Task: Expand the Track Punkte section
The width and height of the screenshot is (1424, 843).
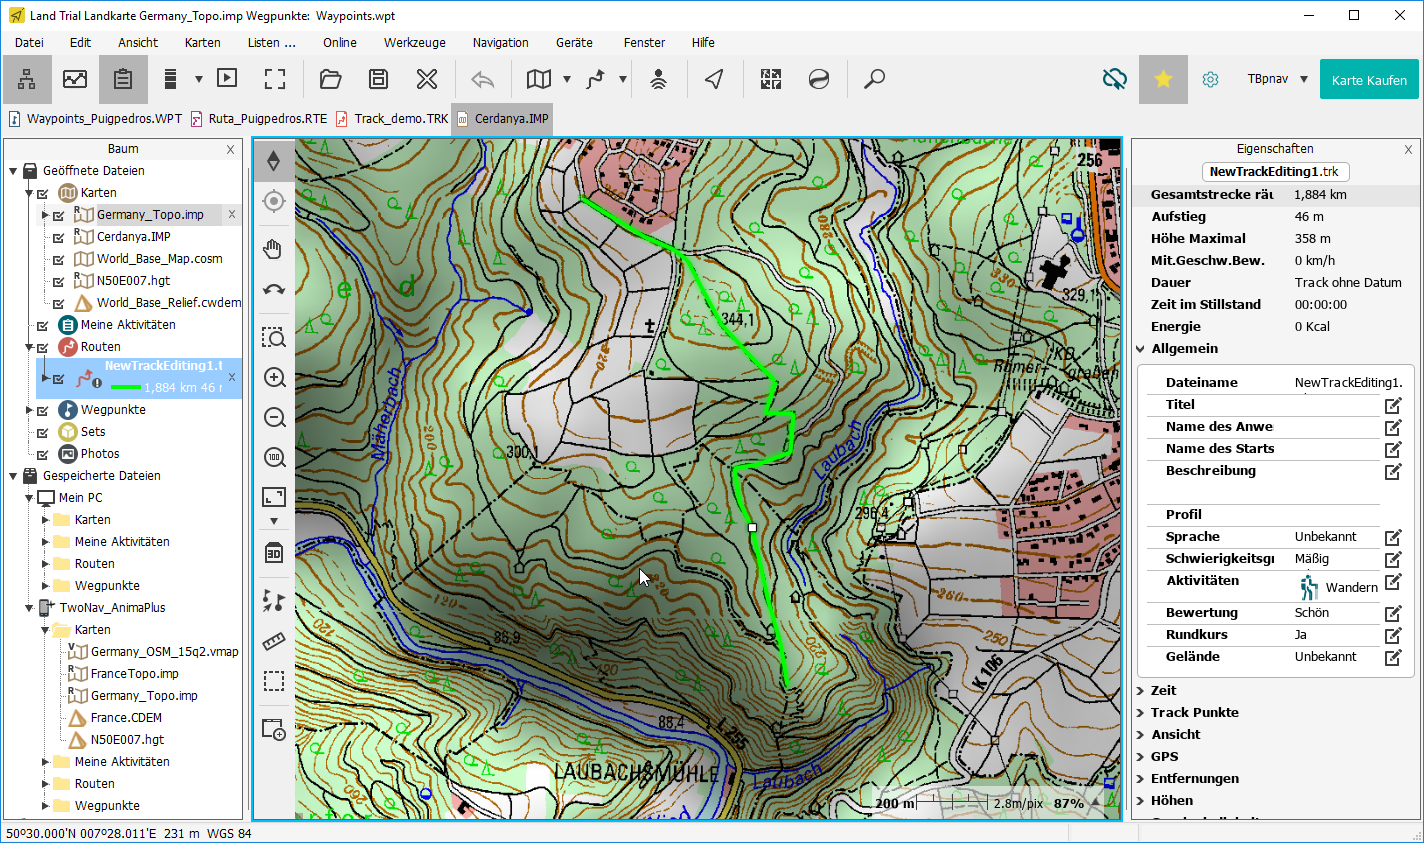Action: click(1194, 713)
